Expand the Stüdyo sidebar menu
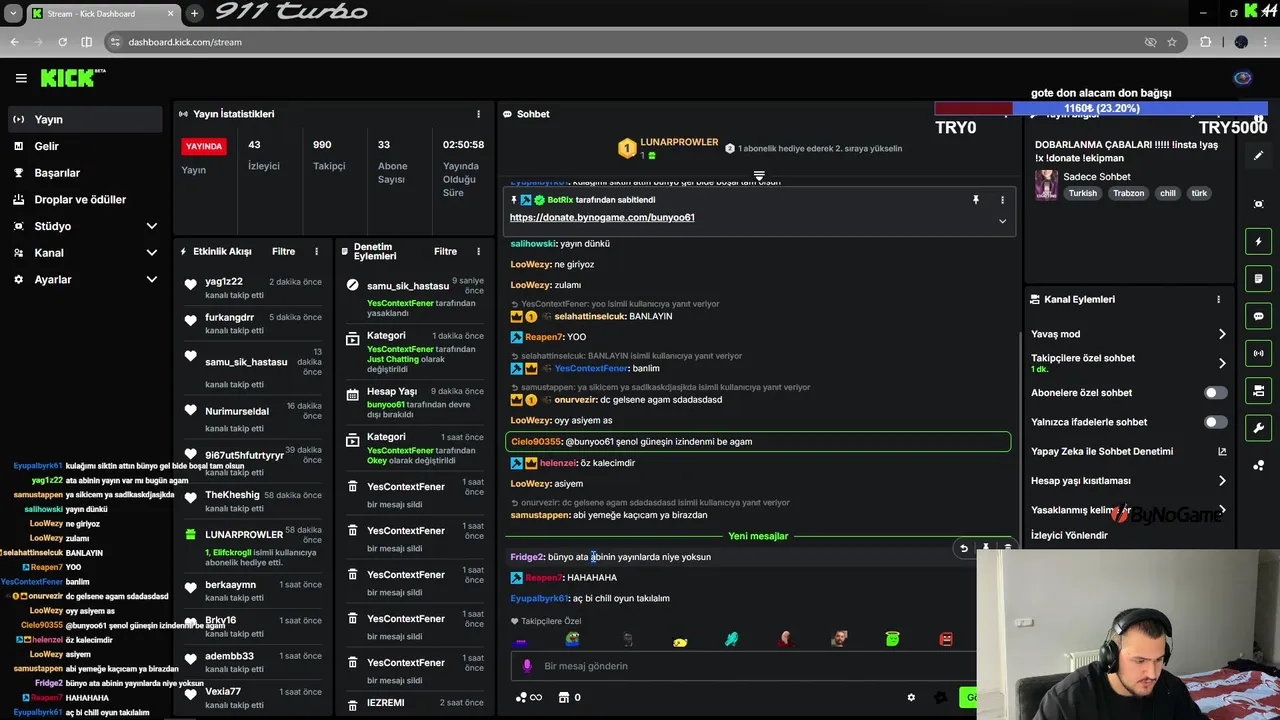This screenshot has height=720, width=1280. click(x=84, y=226)
